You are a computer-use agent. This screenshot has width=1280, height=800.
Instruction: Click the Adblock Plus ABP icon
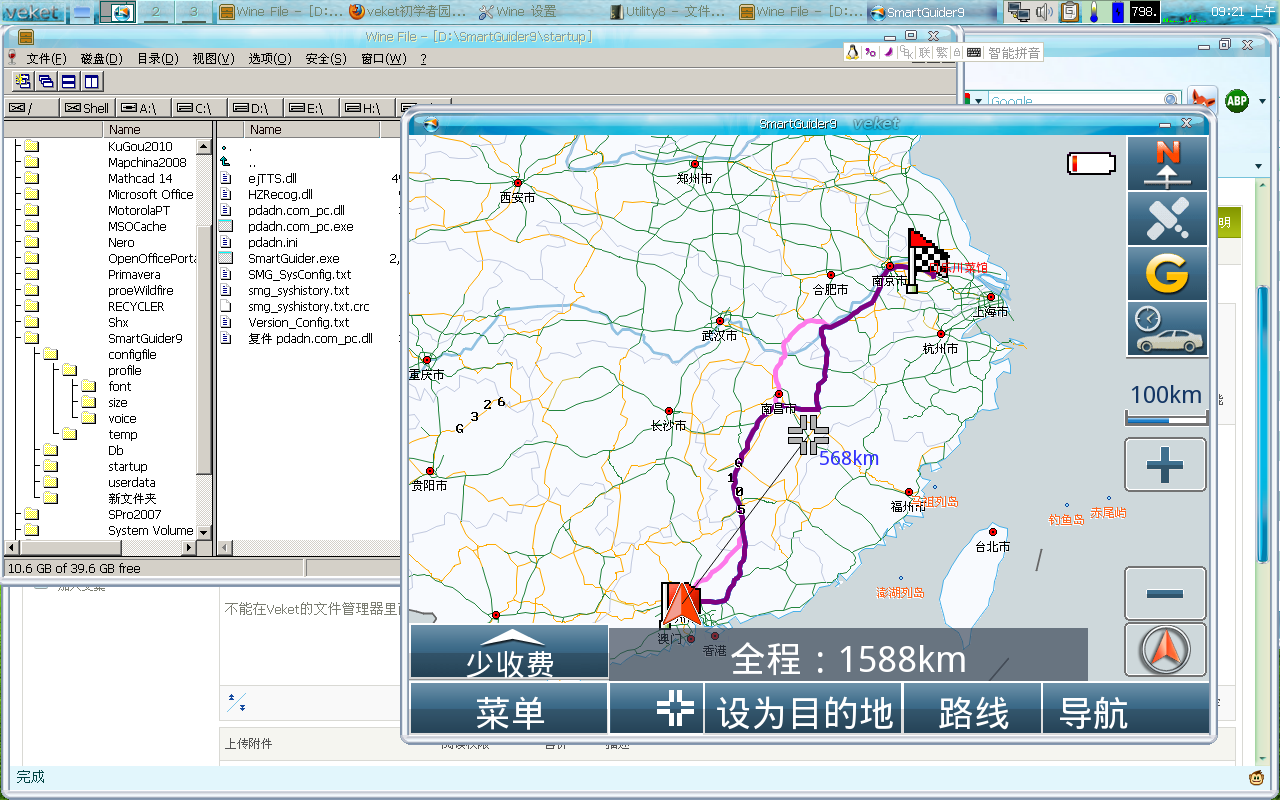tap(1237, 100)
